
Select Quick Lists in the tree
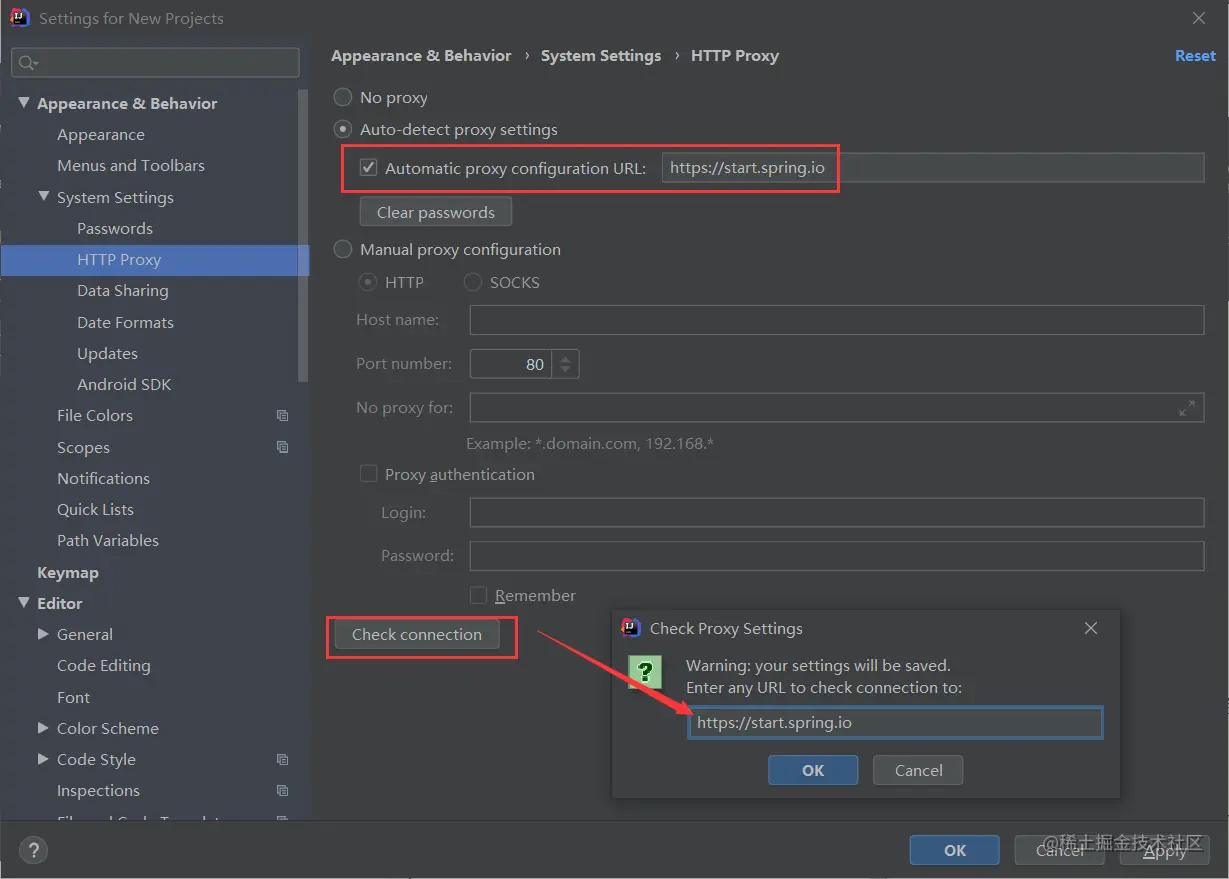95,509
